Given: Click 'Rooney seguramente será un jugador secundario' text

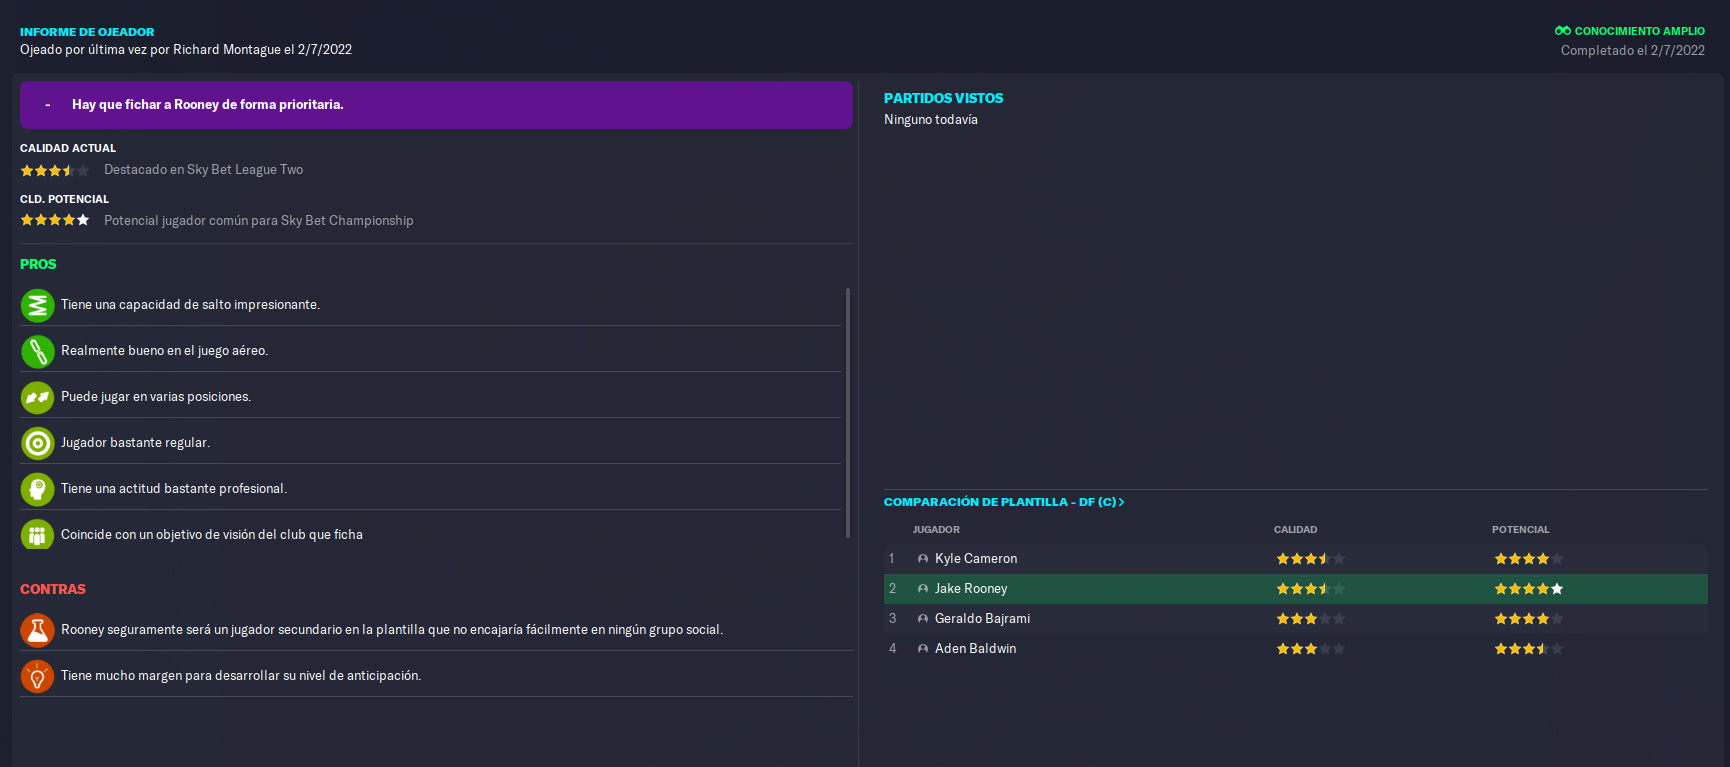Looking at the screenshot, I should click(x=392, y=630).
